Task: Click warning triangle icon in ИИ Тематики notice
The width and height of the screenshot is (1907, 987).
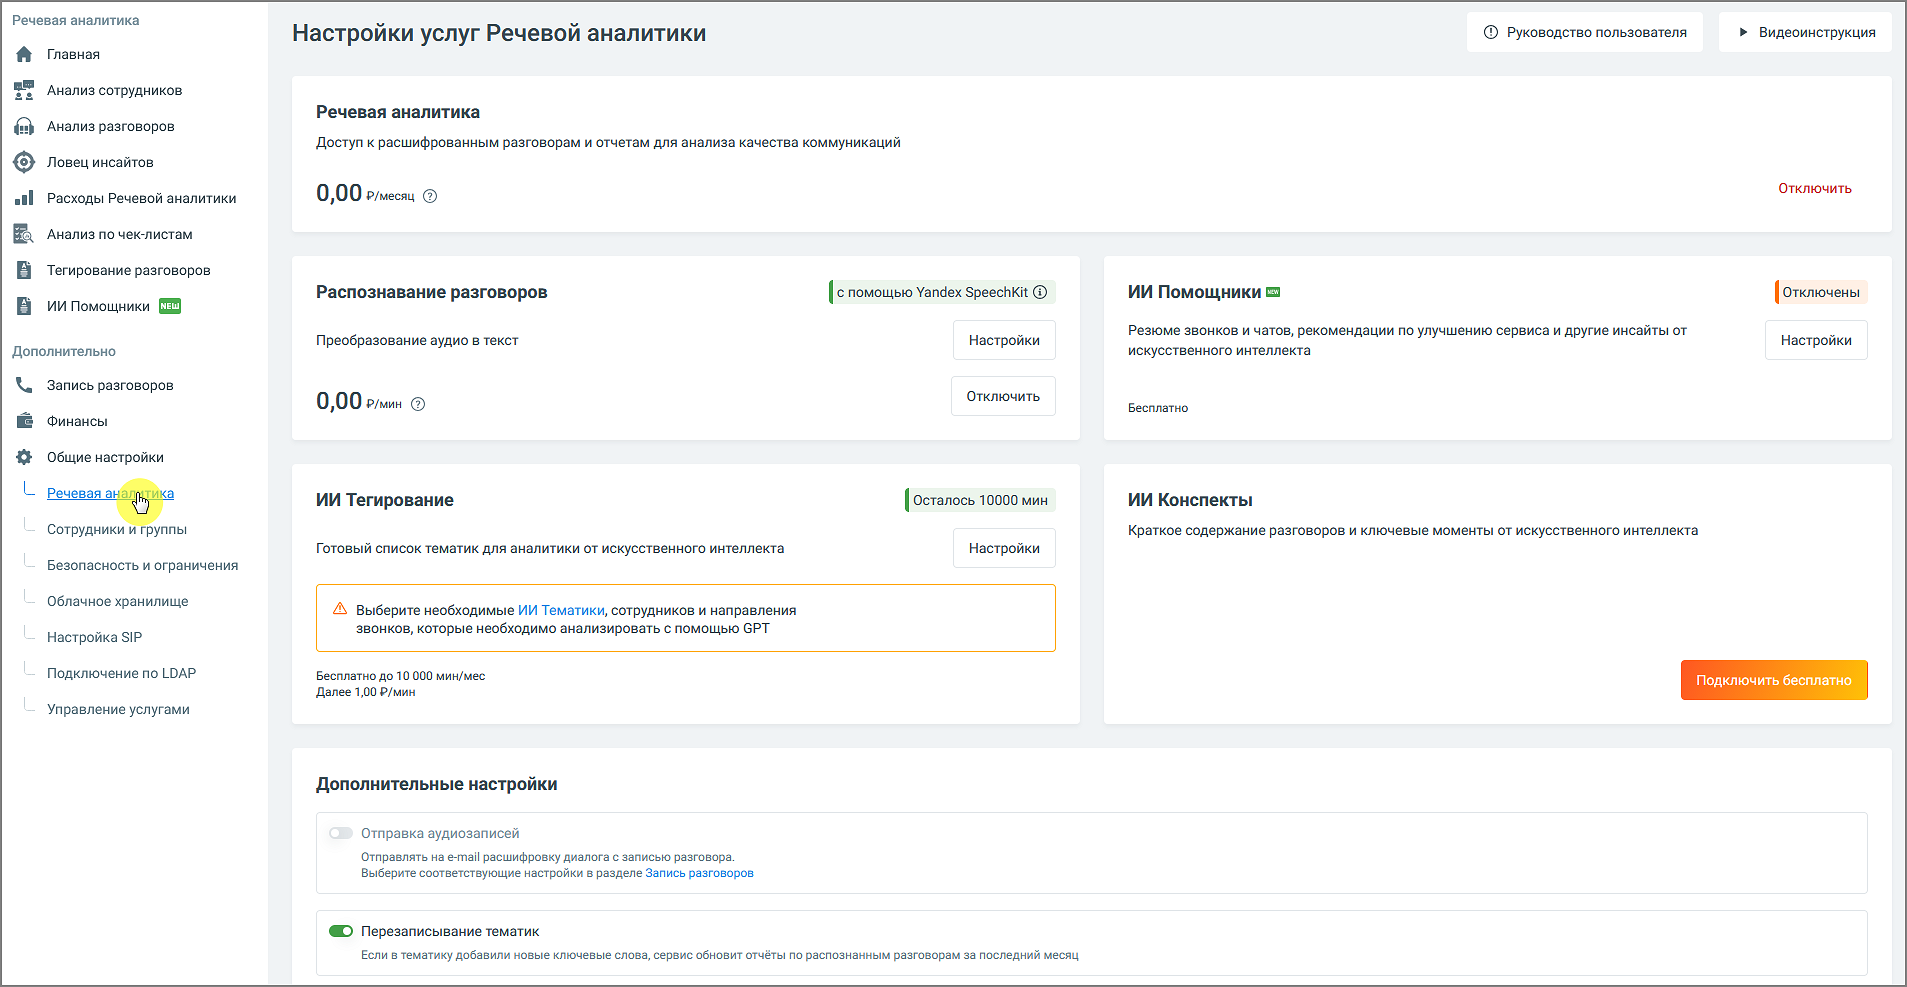Action: (x=340, y=609)
